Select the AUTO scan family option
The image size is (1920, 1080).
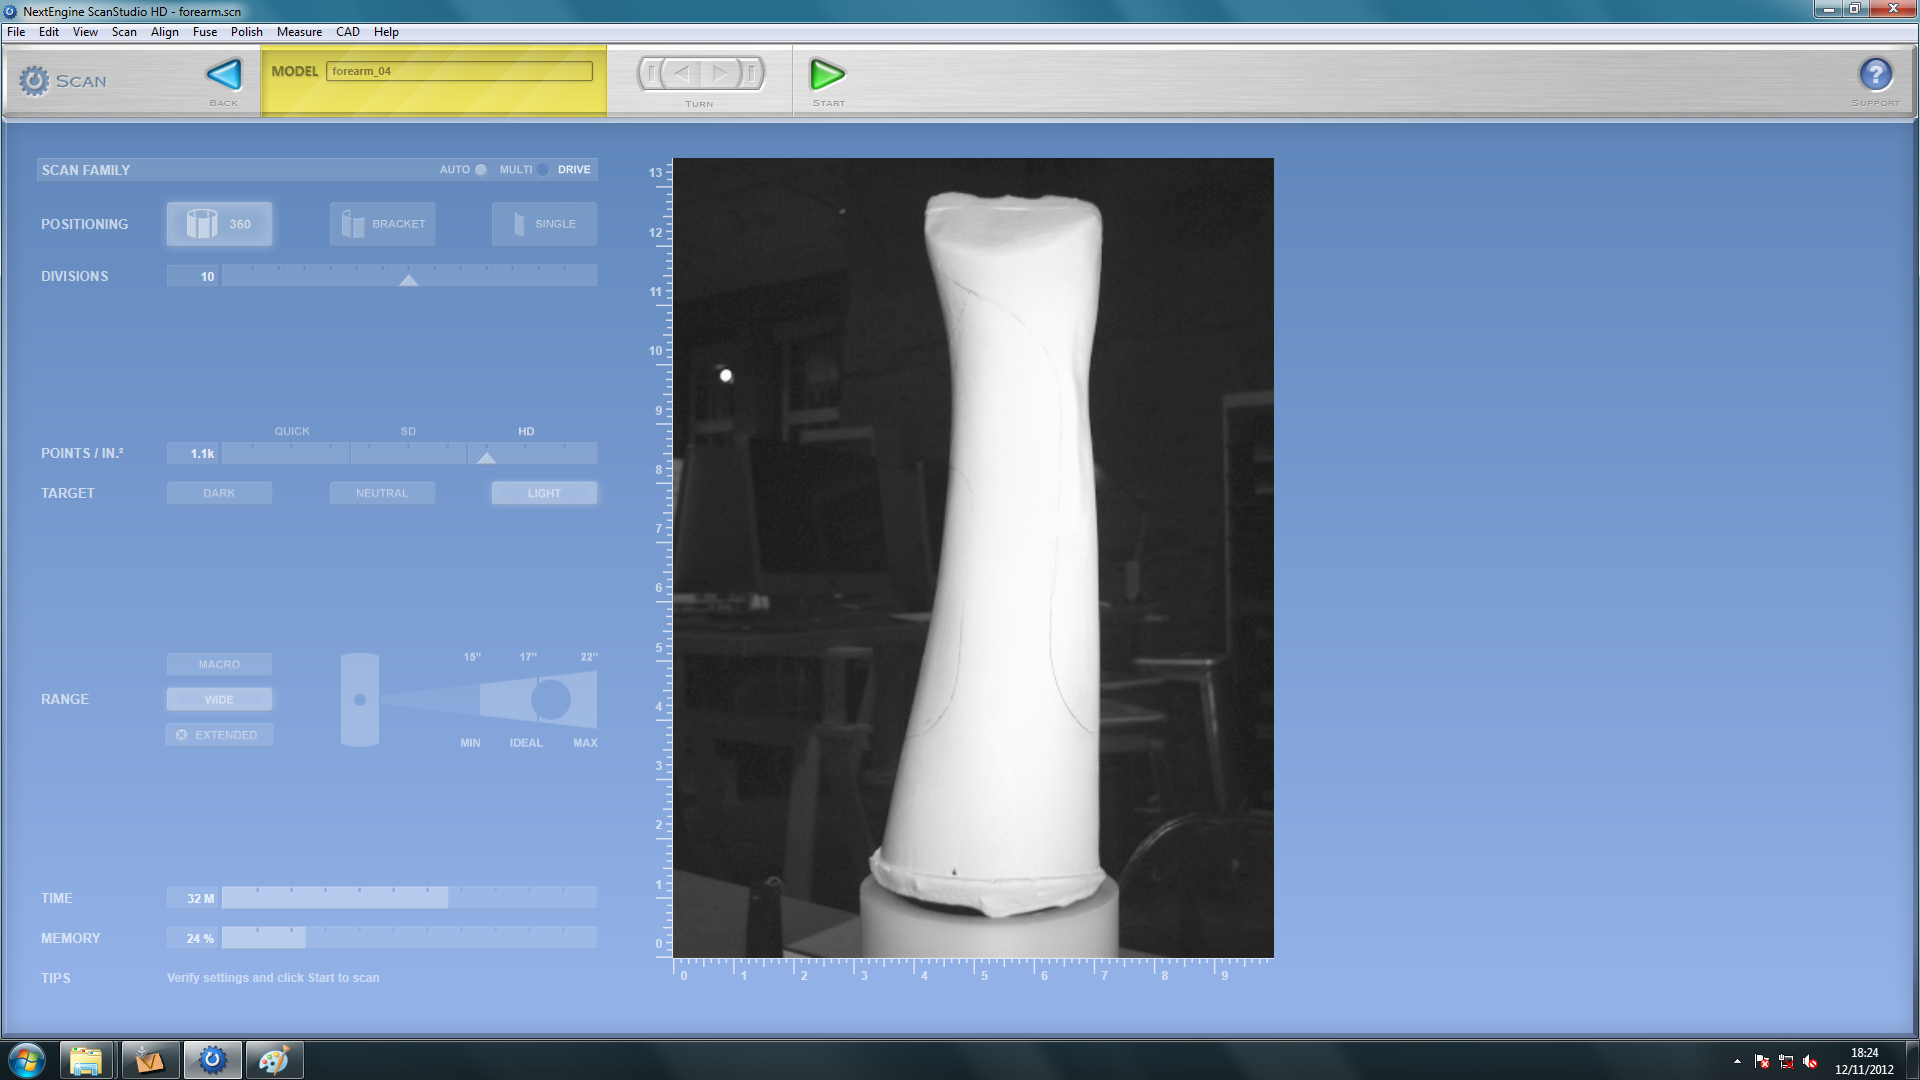(x=479, y=169)
